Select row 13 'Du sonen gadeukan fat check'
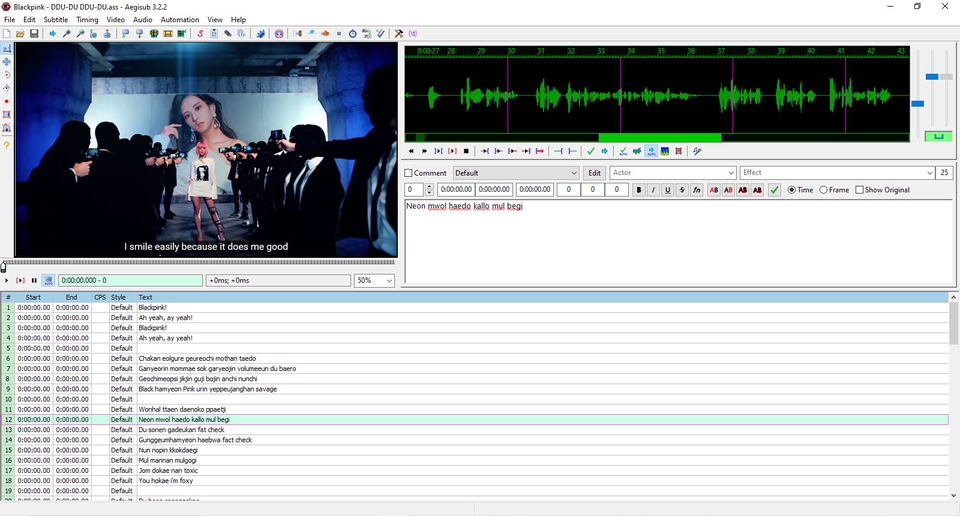This screenshot has height=516, width=960. click(x=474, y=430)
